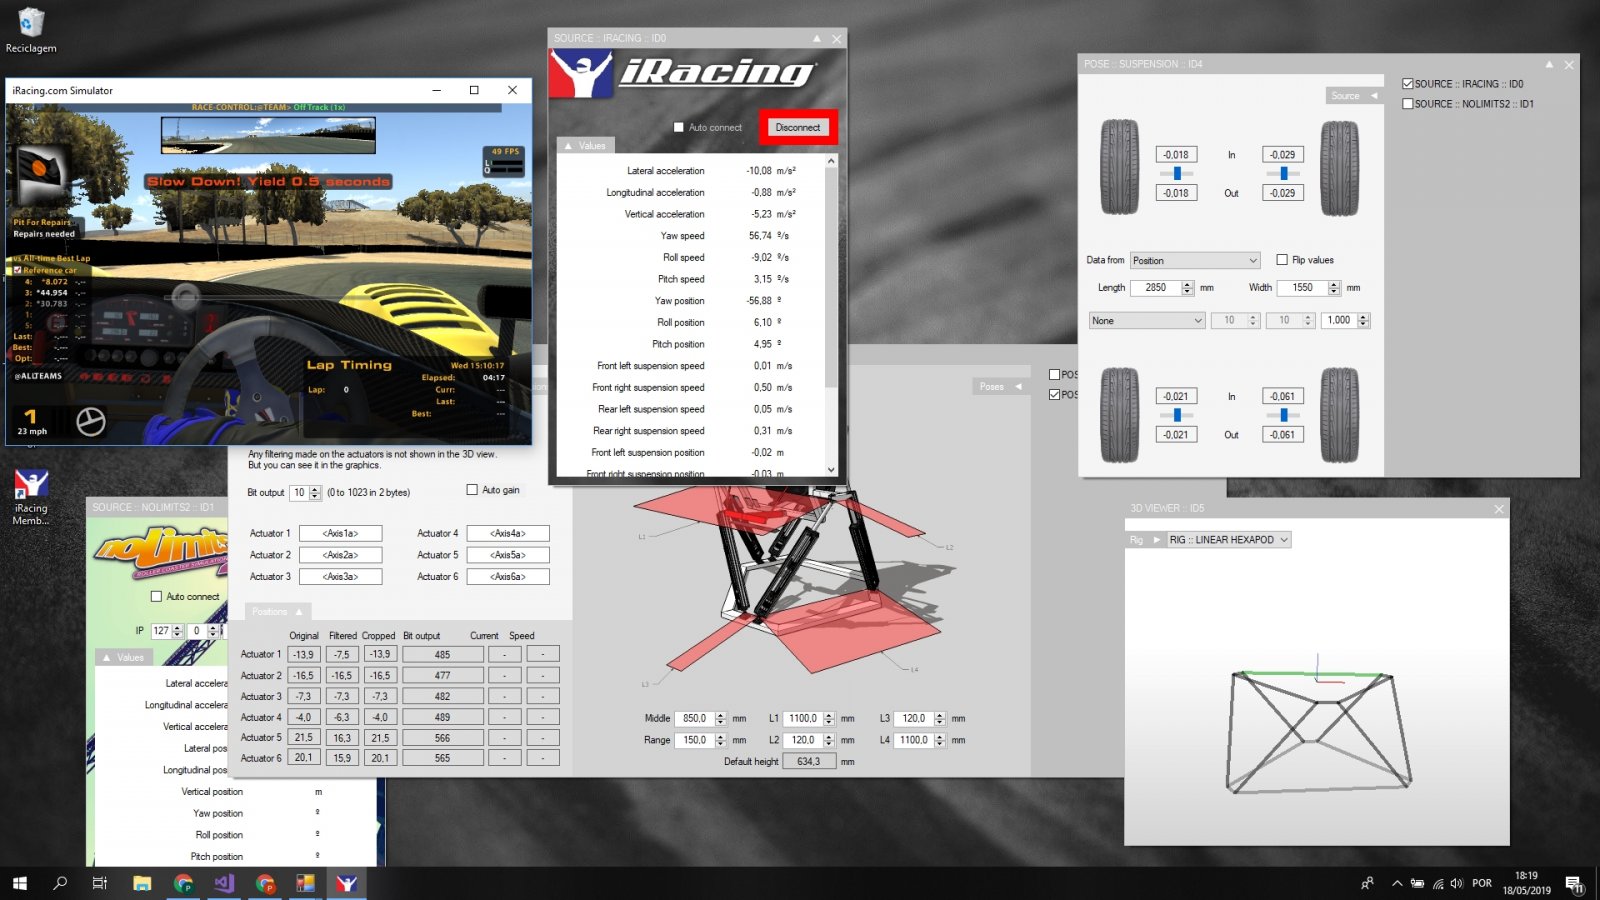Click the rear left tire image
Image resolution: width=1600 pixels, height=900 pixels.
click(x=1119, y=414)
